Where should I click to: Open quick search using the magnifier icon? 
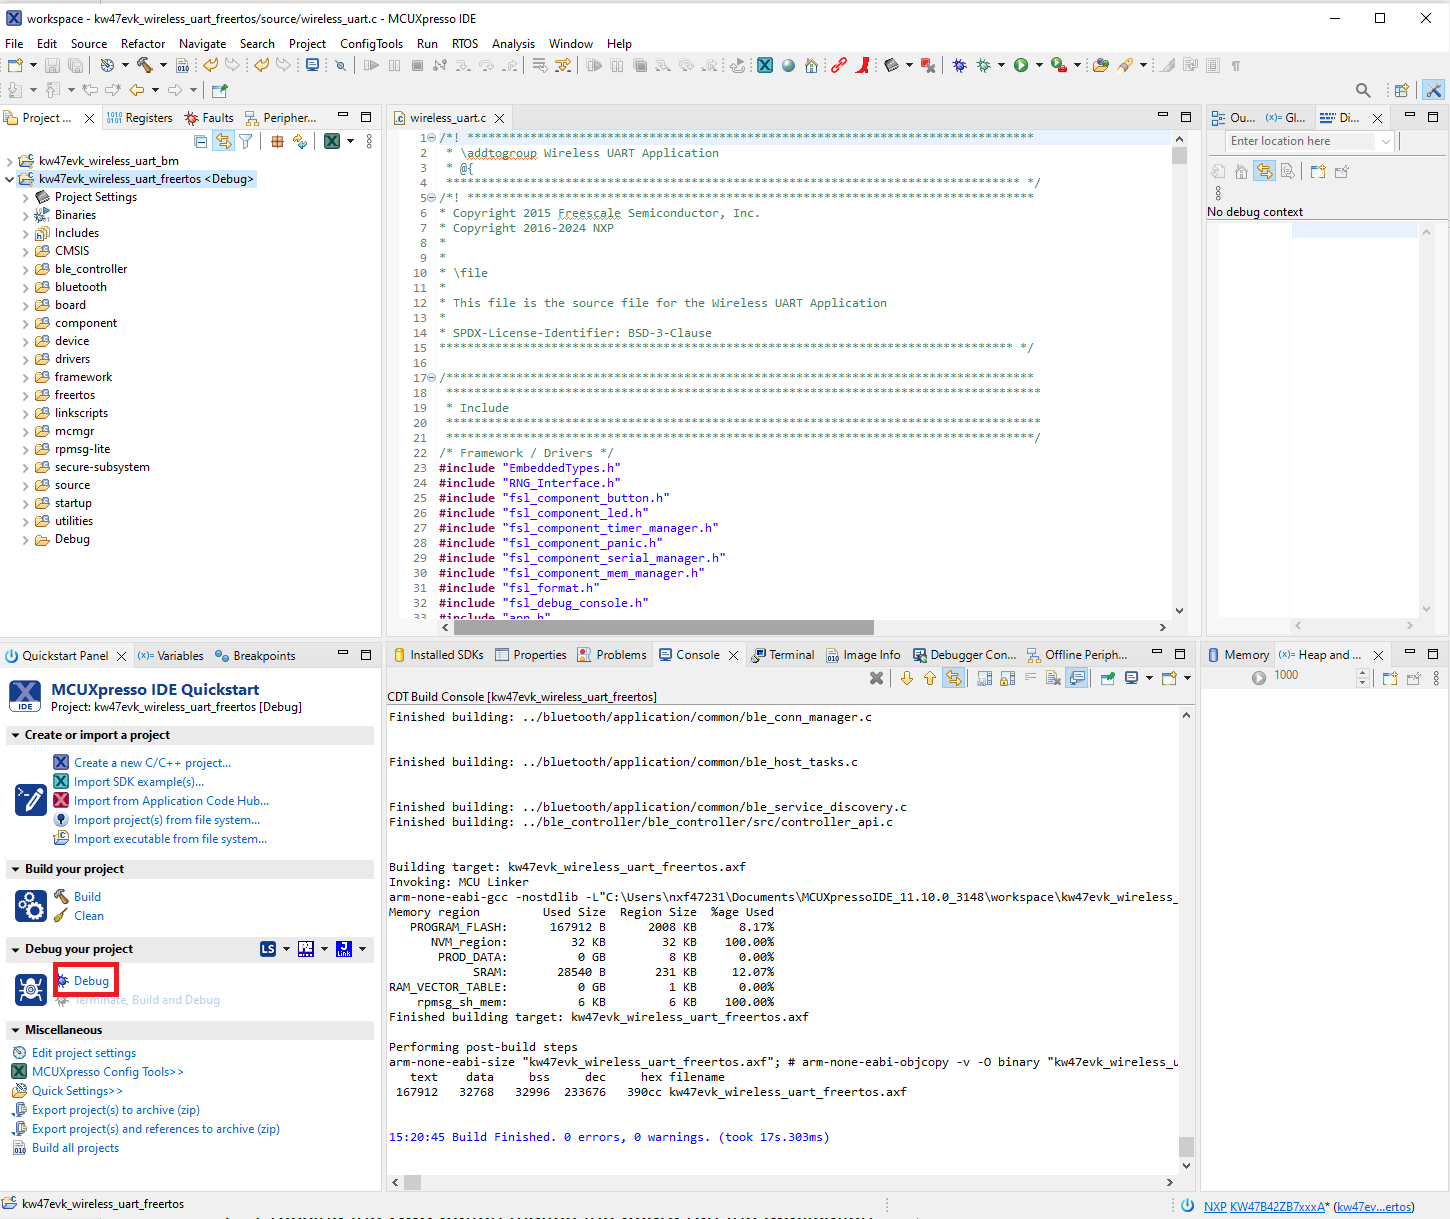[1363, 90]
